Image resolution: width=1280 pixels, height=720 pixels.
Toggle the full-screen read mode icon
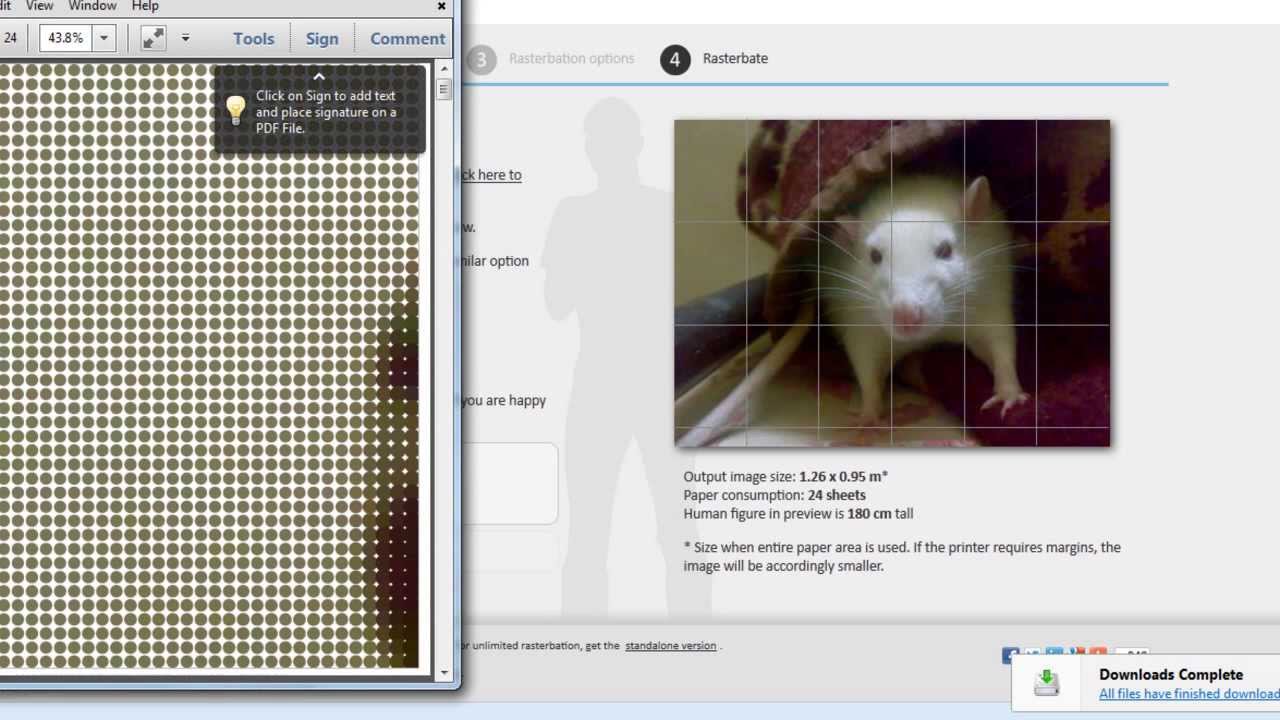point(153,38)
